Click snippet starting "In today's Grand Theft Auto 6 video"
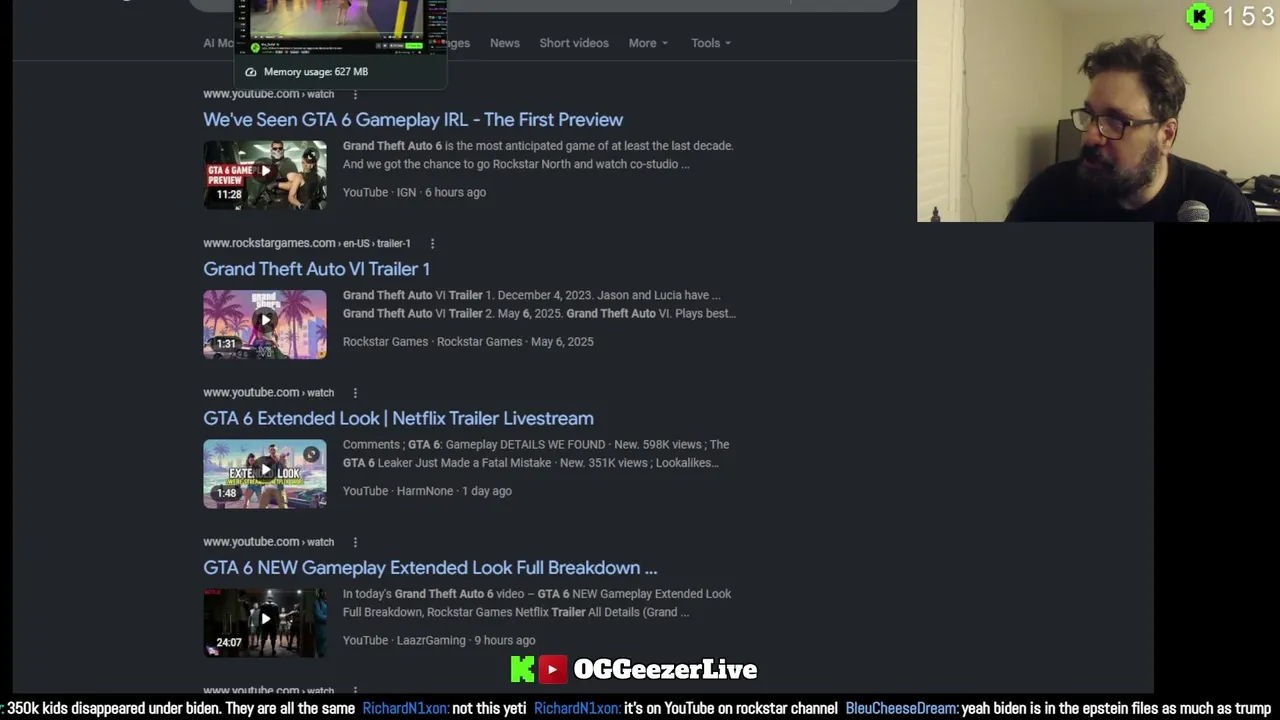This screenshot has height=720, width=1280. tap(537, 603)
